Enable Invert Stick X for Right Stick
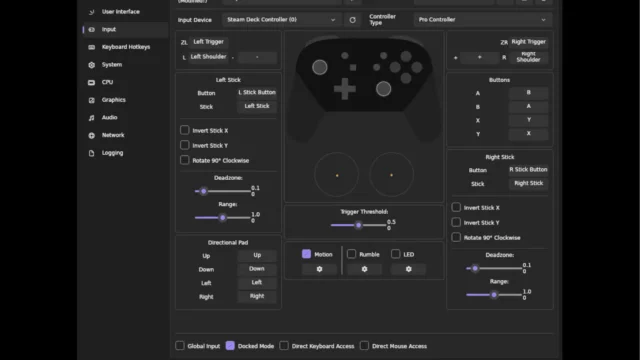 [456, 207]
